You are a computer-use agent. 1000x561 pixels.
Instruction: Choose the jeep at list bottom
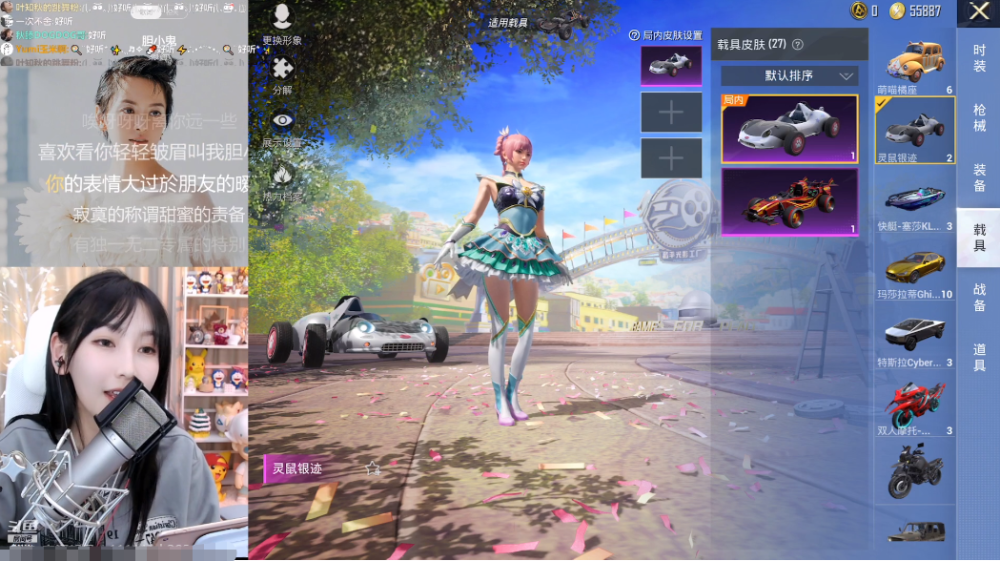pyautogui.click(x=915, y=532)
